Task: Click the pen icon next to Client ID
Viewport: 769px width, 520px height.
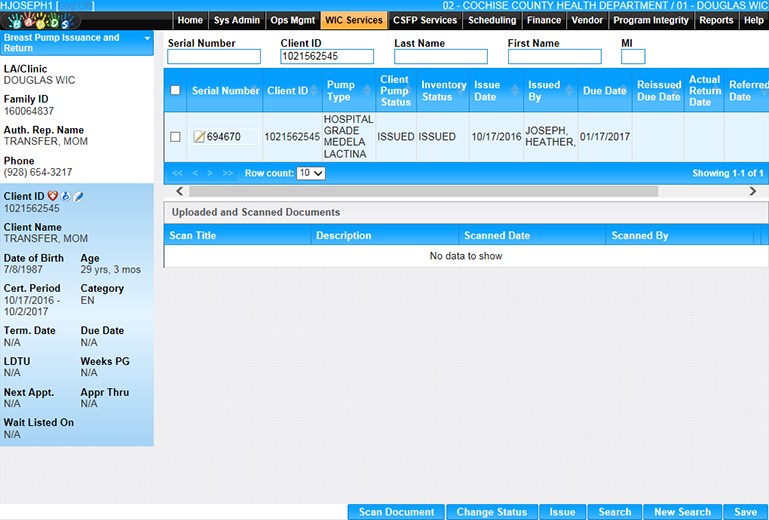Action: pyautogui.click(x=77, y=197)
